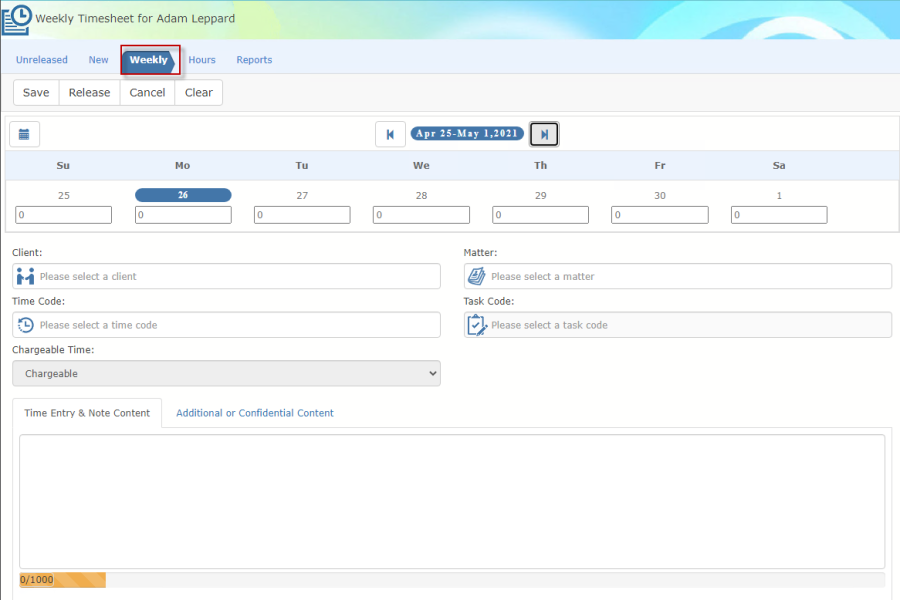The width and height of the screenshot is (900, 600).
Task: Focus the Tuesday 27 hours field
Action: 302,215
